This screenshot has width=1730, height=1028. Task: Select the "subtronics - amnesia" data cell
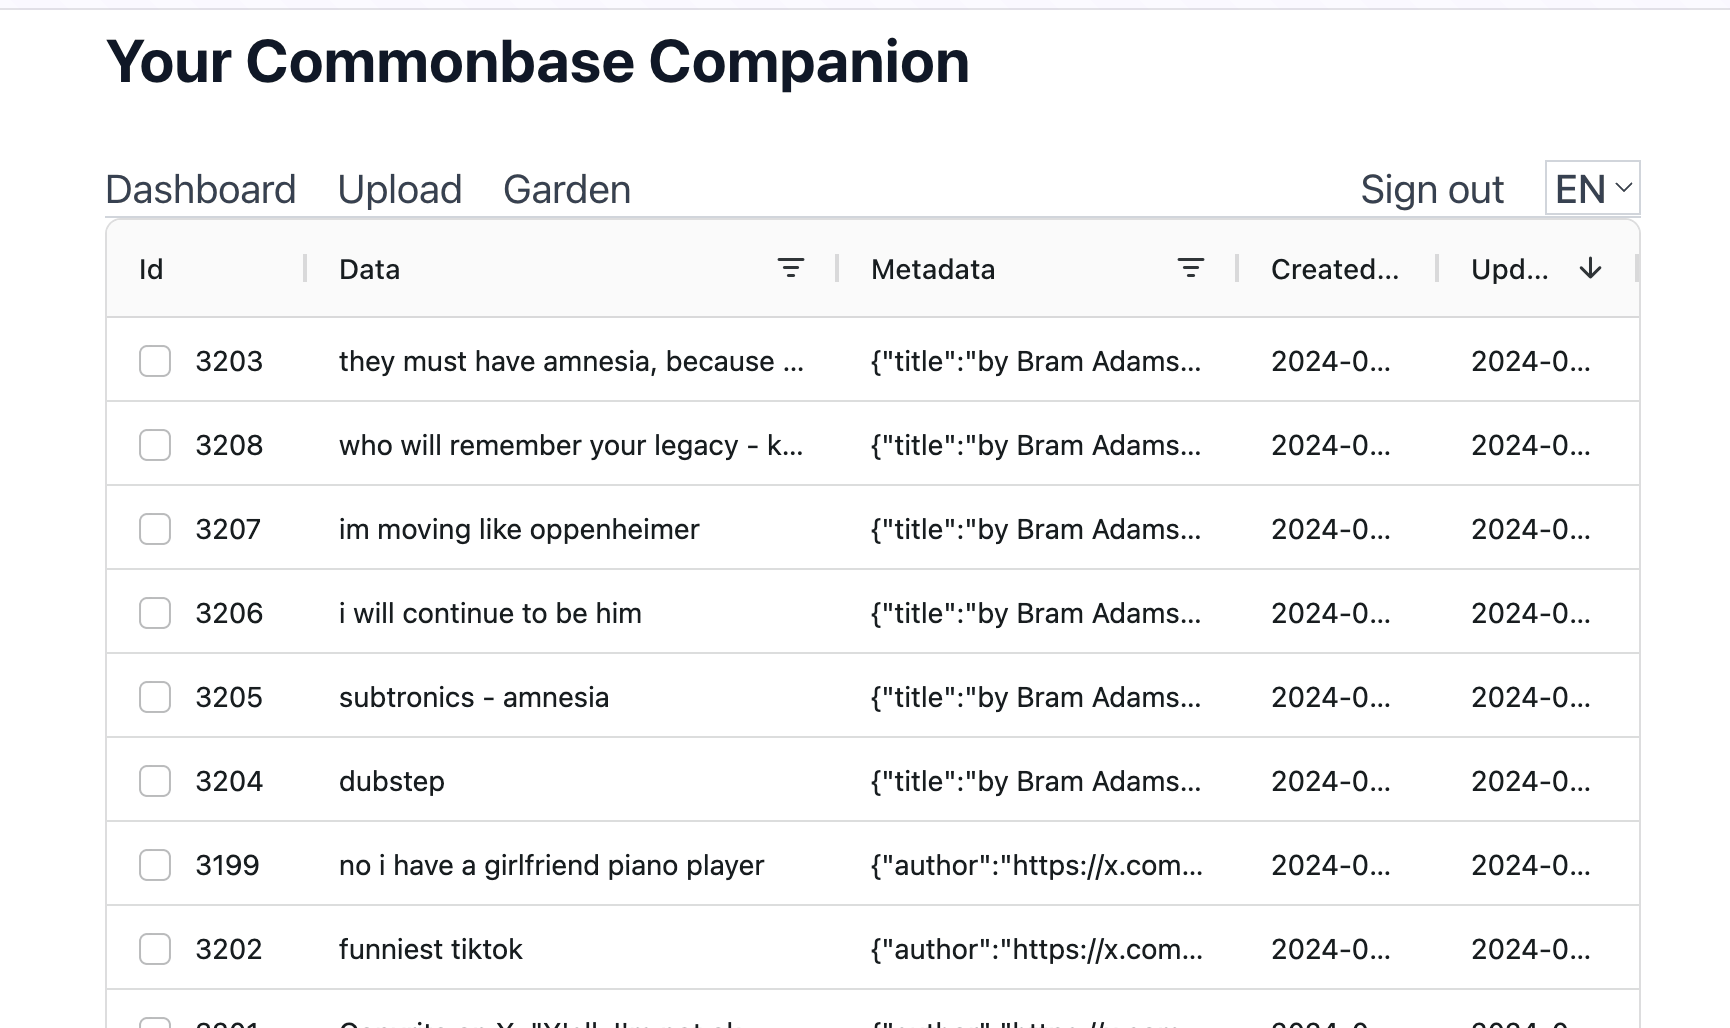[x=474, y=697]
